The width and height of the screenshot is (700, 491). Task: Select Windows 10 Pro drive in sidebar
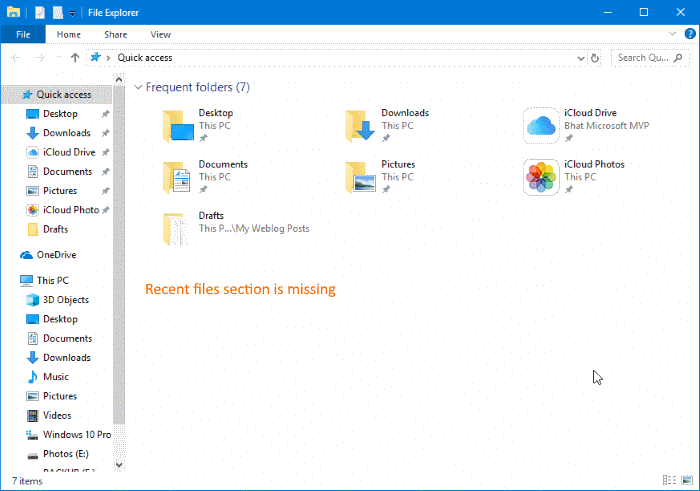coord(68,435)
